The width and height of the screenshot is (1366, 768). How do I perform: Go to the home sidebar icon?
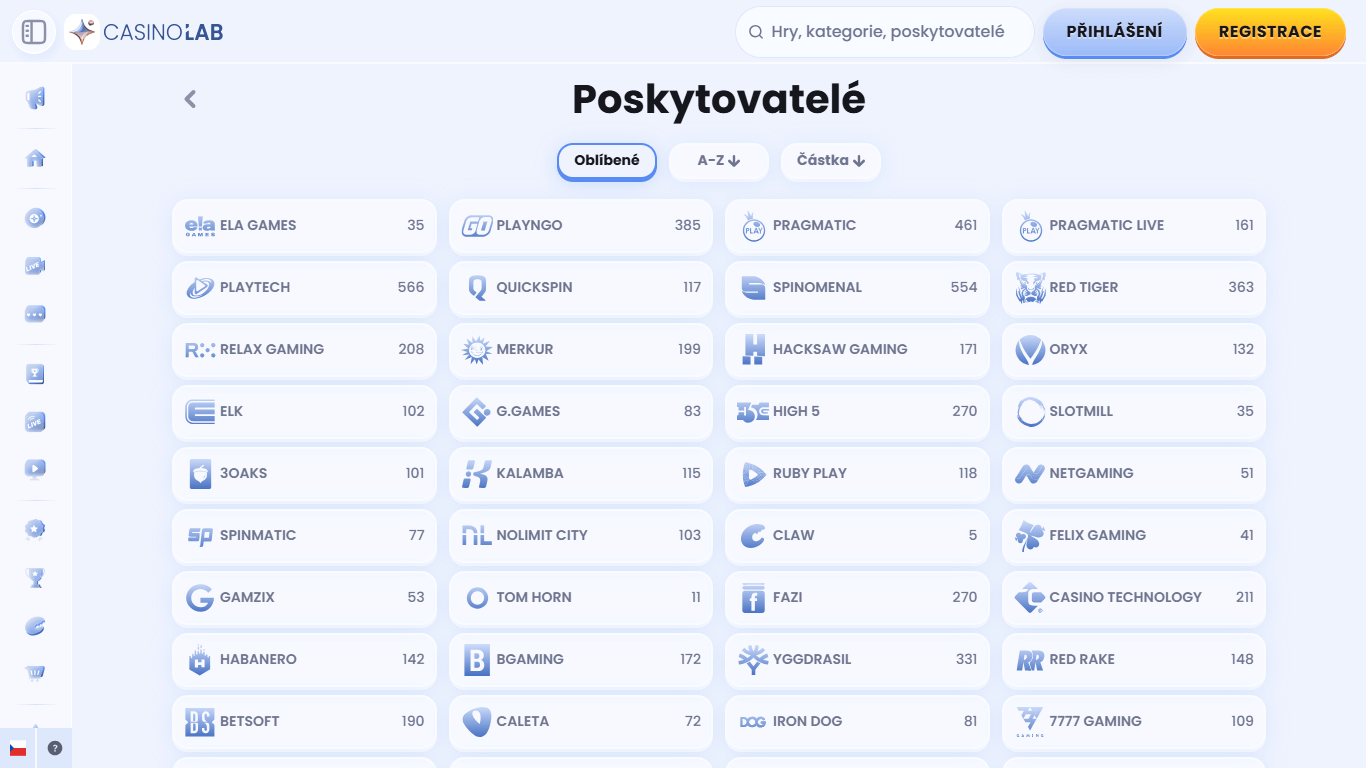coord(35,158)
